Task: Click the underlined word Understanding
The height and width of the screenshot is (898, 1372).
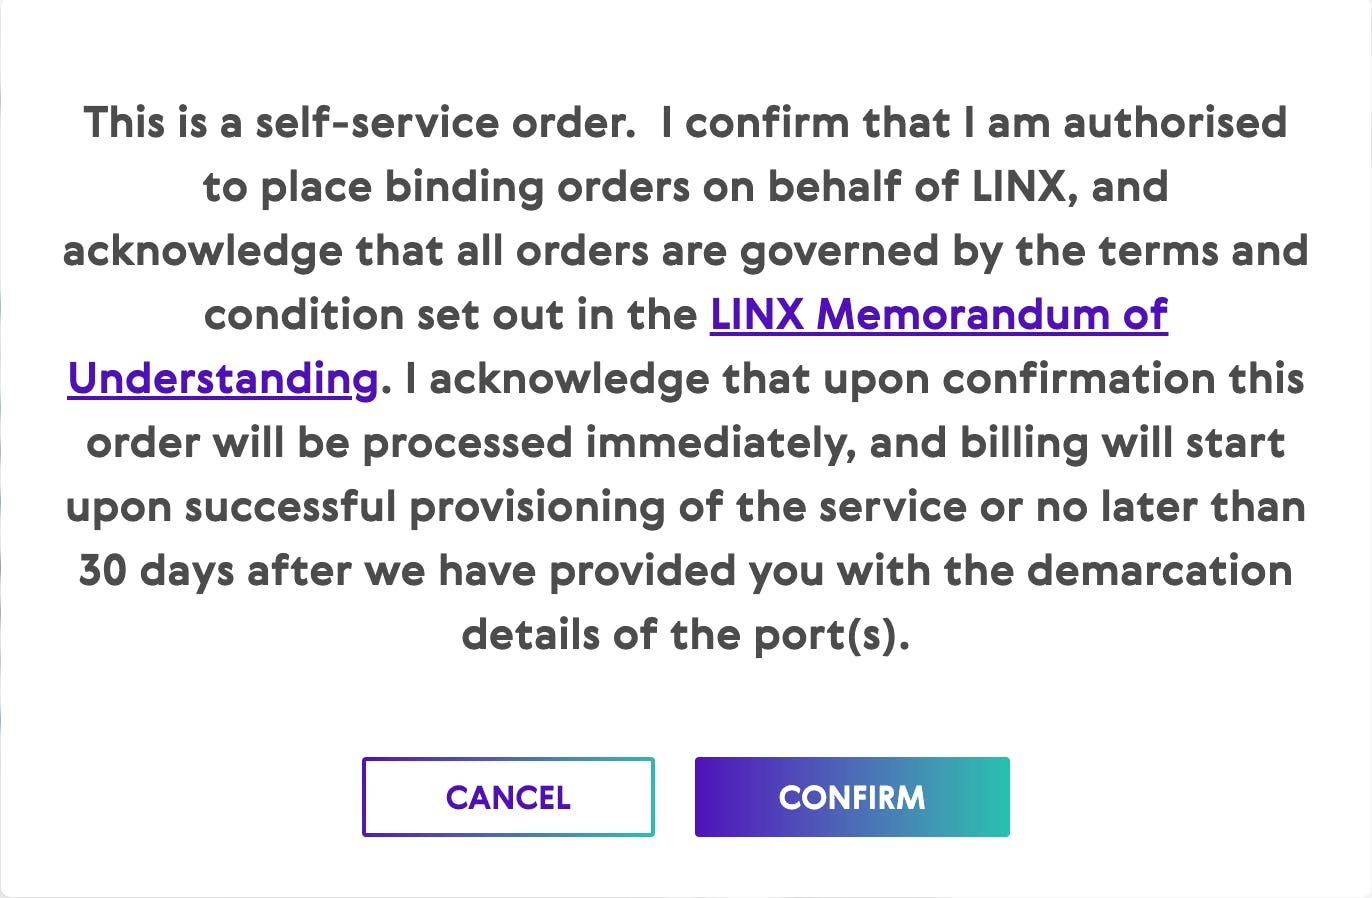Action: coord(223,380)
